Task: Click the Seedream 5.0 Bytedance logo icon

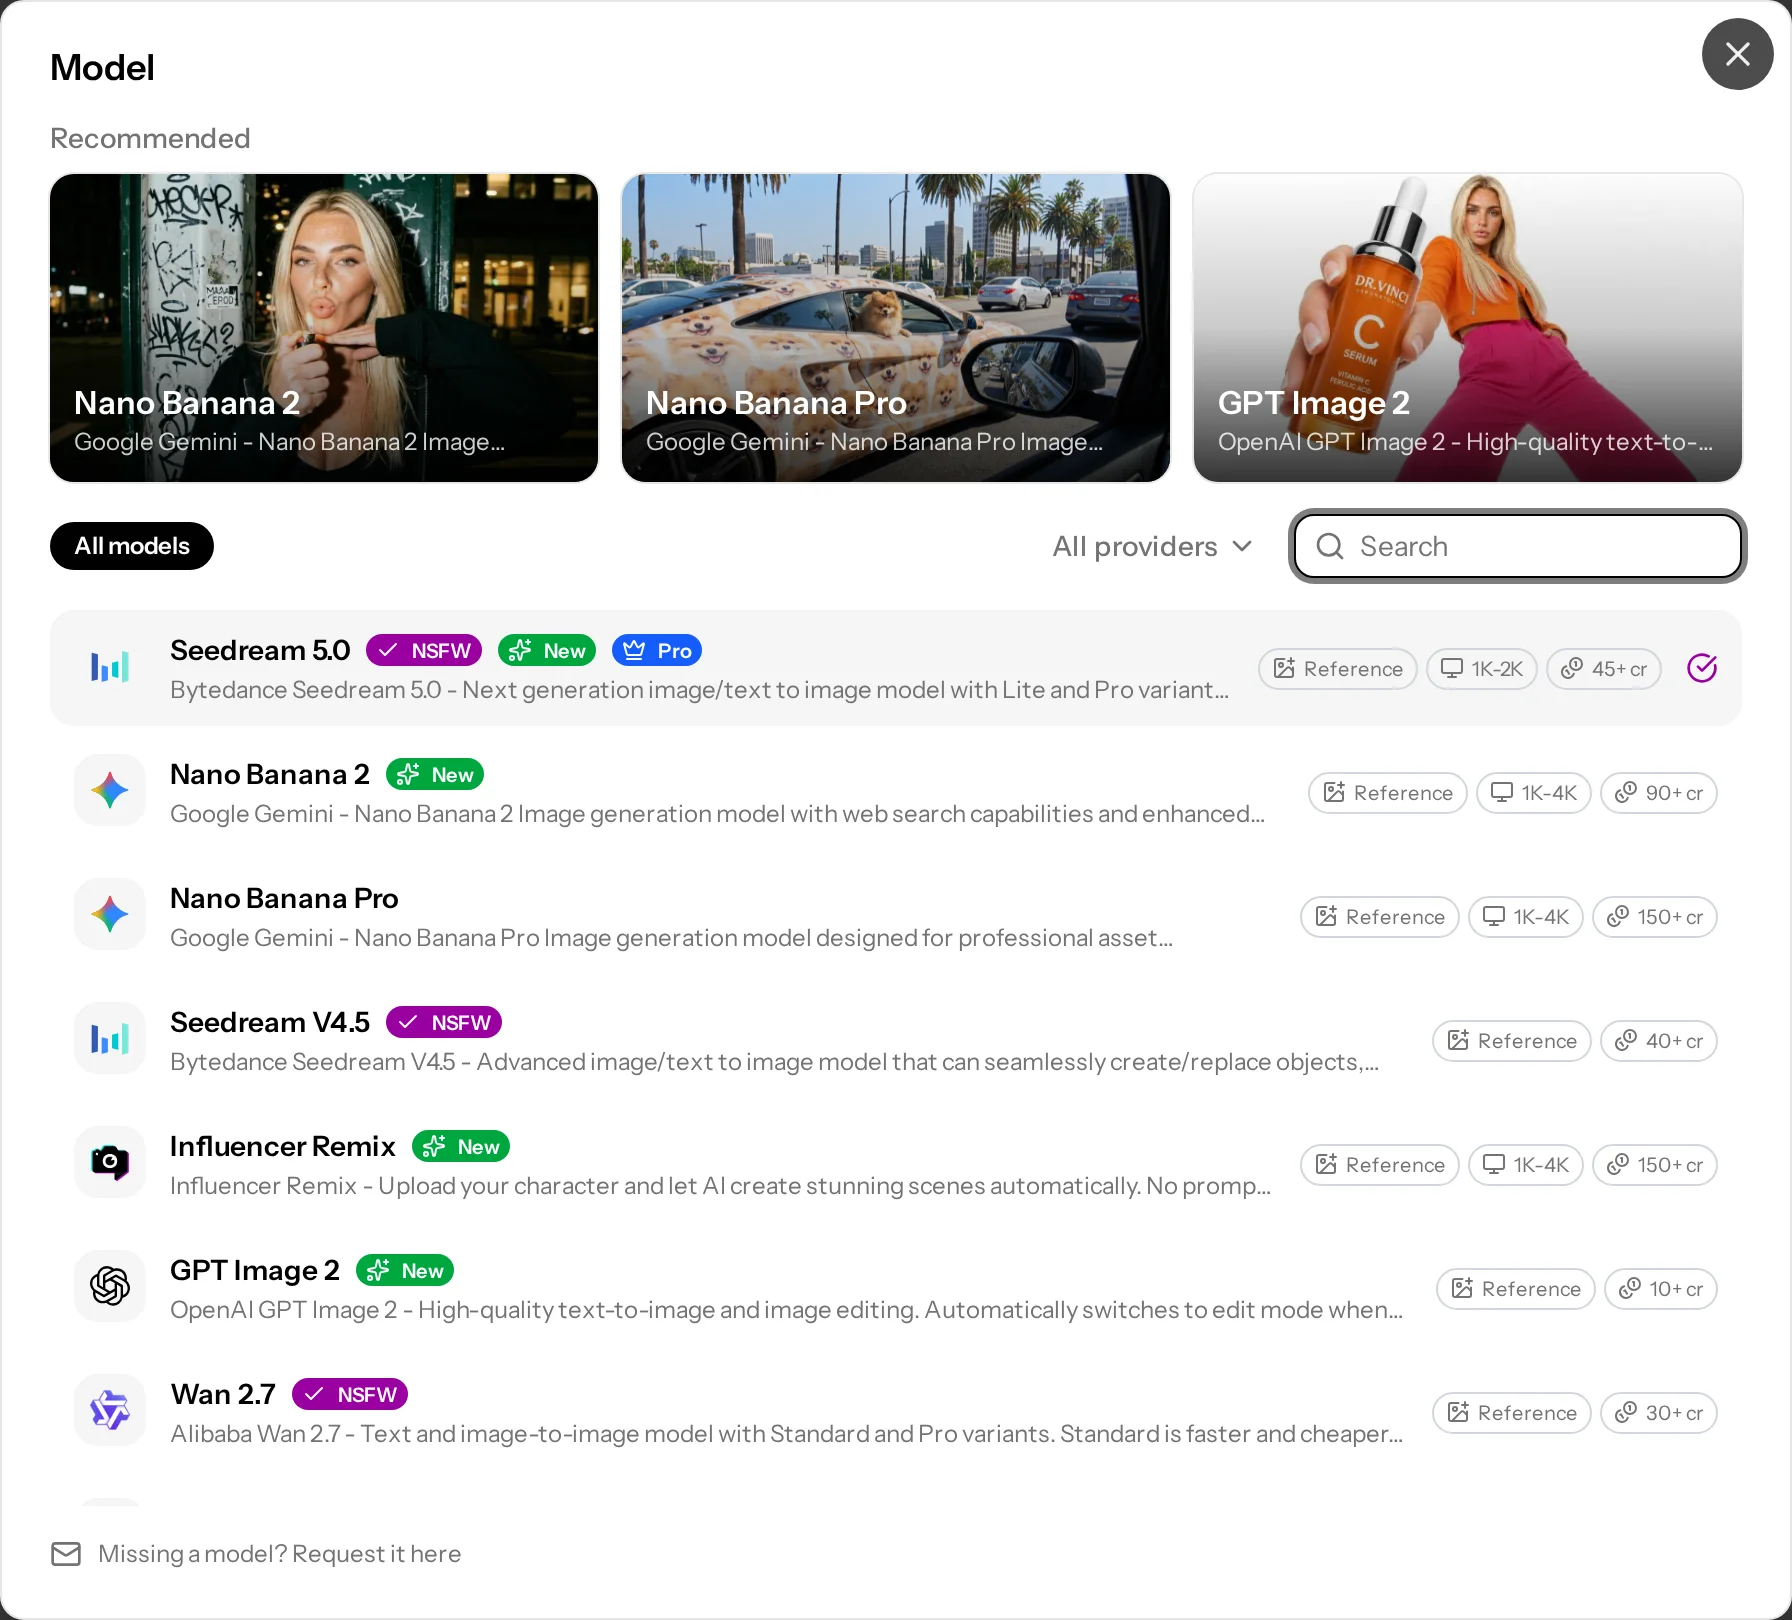Action: tap(110, 667)
